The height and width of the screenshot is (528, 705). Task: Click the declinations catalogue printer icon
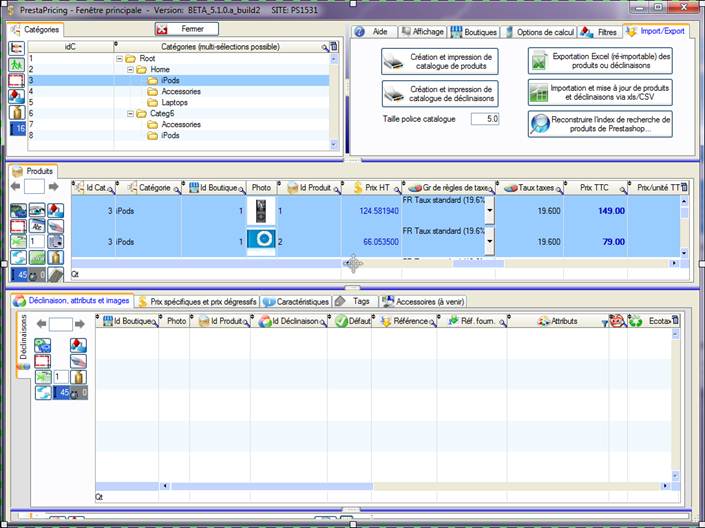pos(396,93)
